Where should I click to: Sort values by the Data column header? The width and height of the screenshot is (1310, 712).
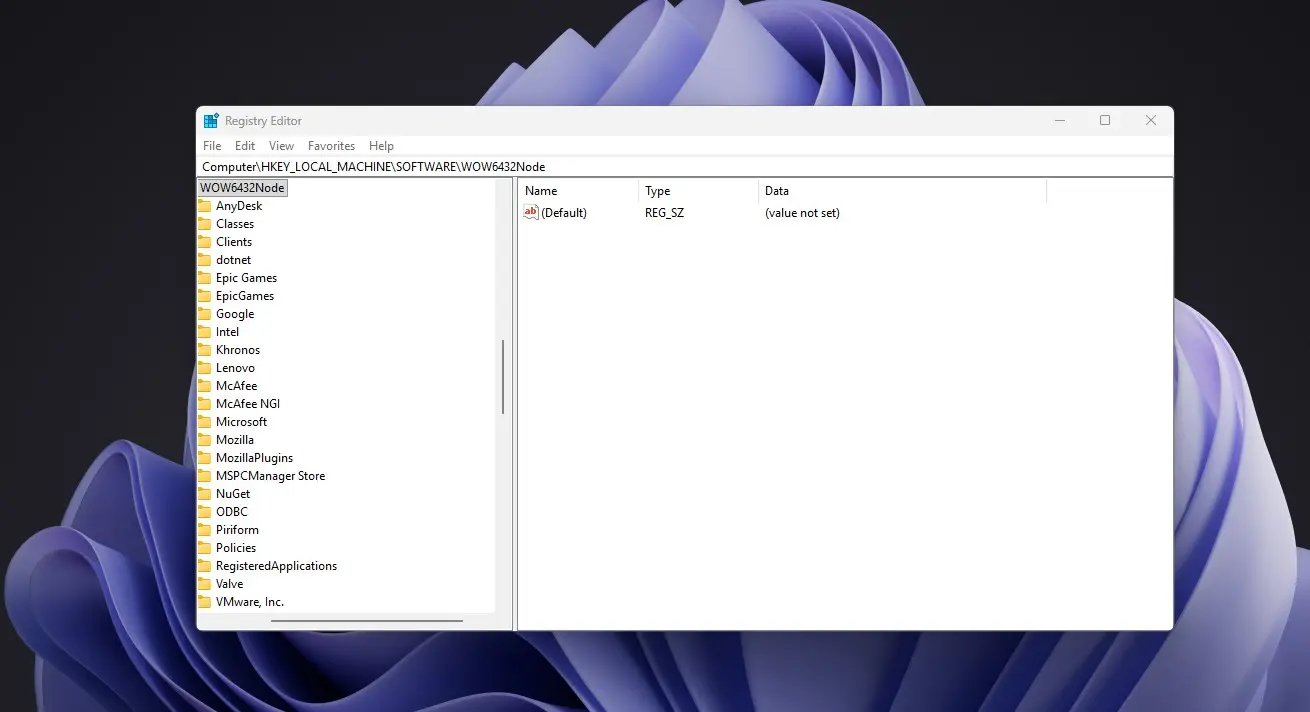(x=902, y=191)
